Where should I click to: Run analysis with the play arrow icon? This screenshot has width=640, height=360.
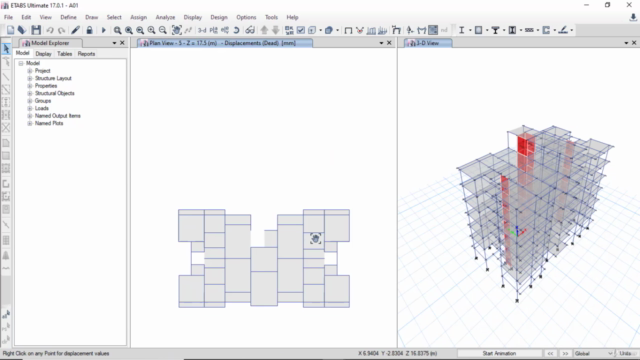[103, 30]
